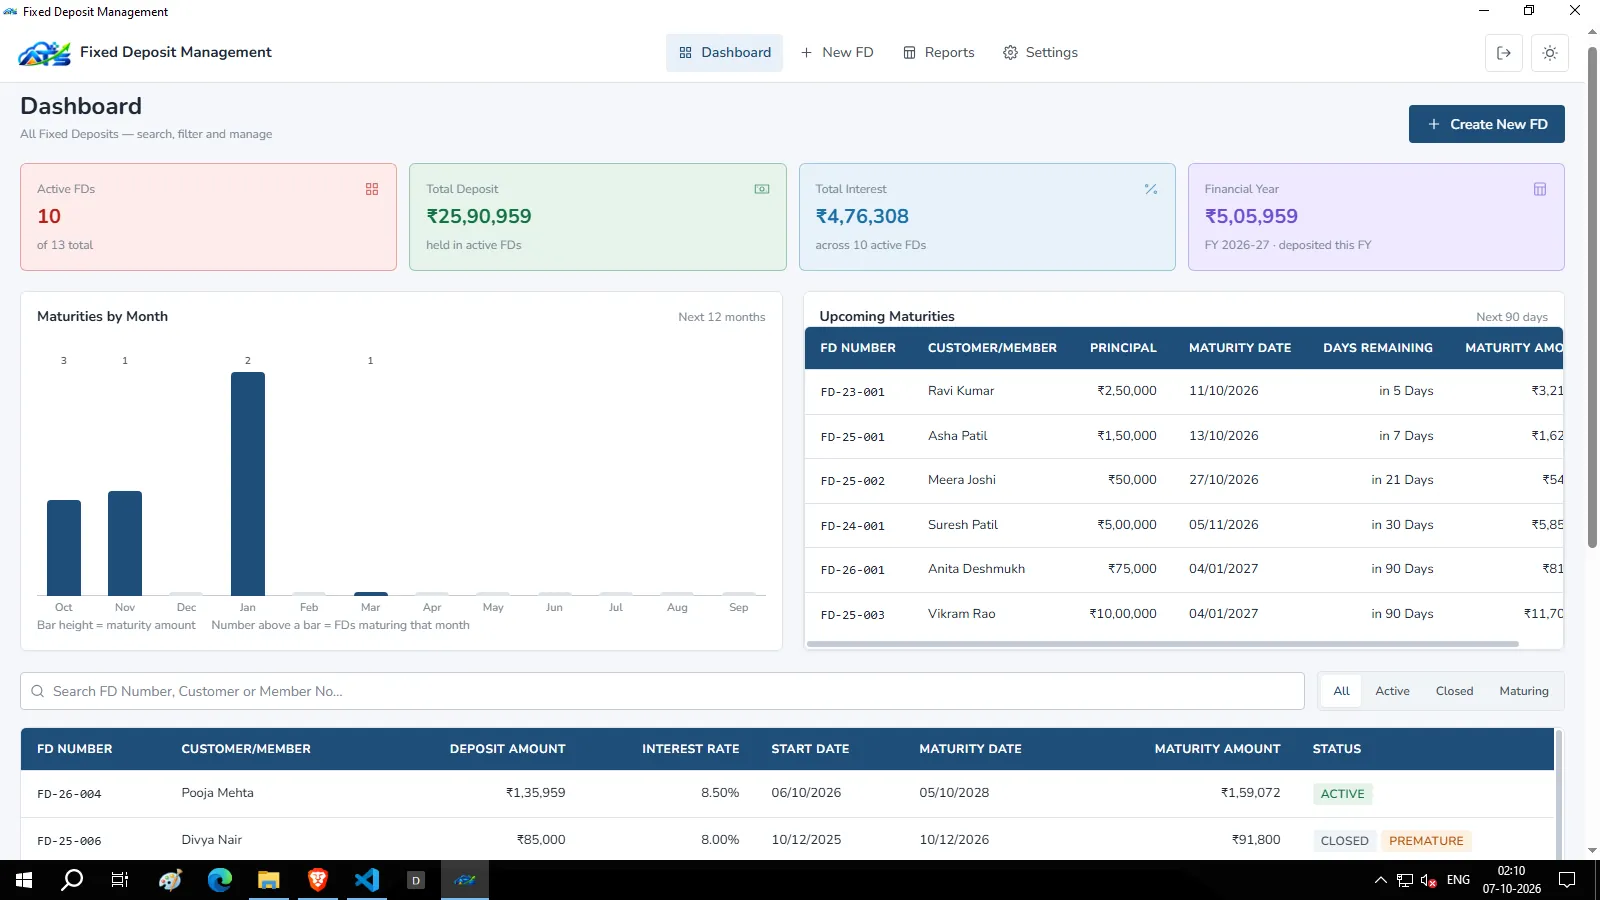1600x900 pixels.
Task: Click the January bar in maturities chart
Action: click(248, 484)
